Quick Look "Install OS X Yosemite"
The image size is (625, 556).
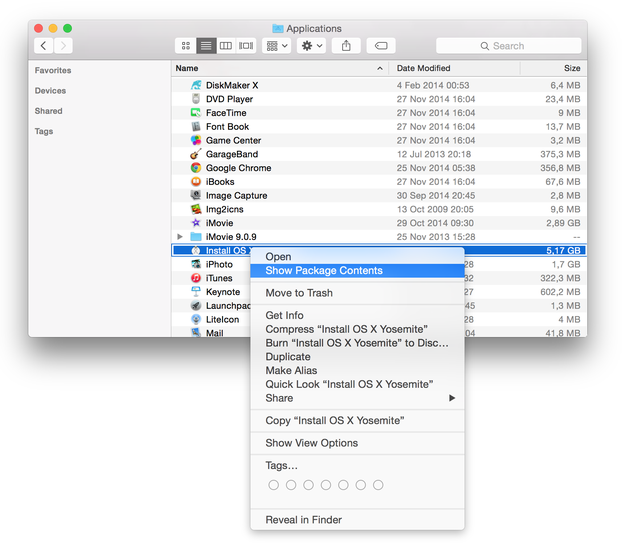click(357, 384)
